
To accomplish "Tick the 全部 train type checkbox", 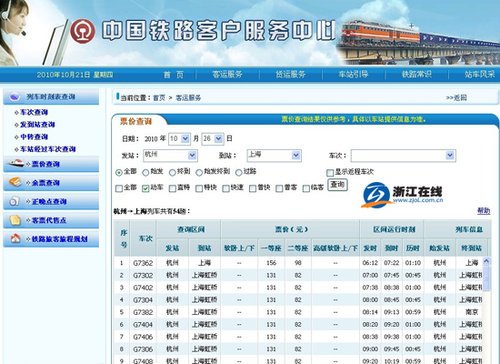I will coord(119,188).
